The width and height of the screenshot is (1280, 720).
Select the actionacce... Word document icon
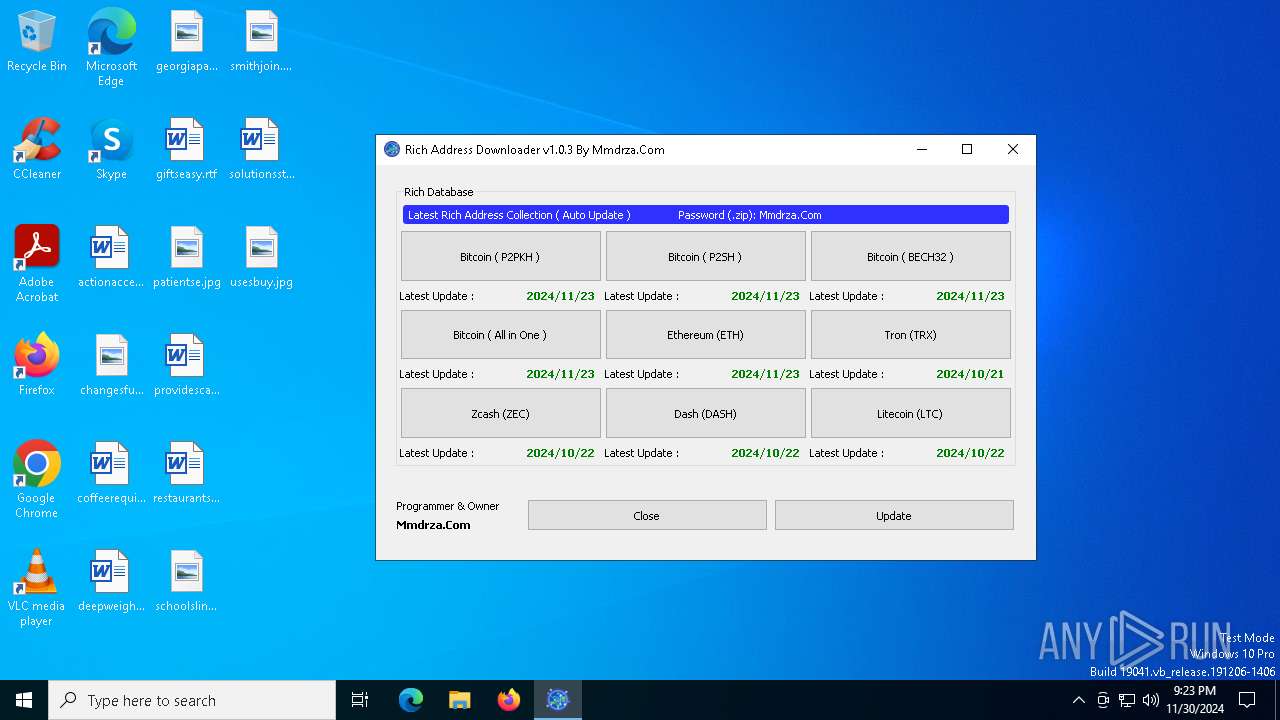tap(111, 258)
